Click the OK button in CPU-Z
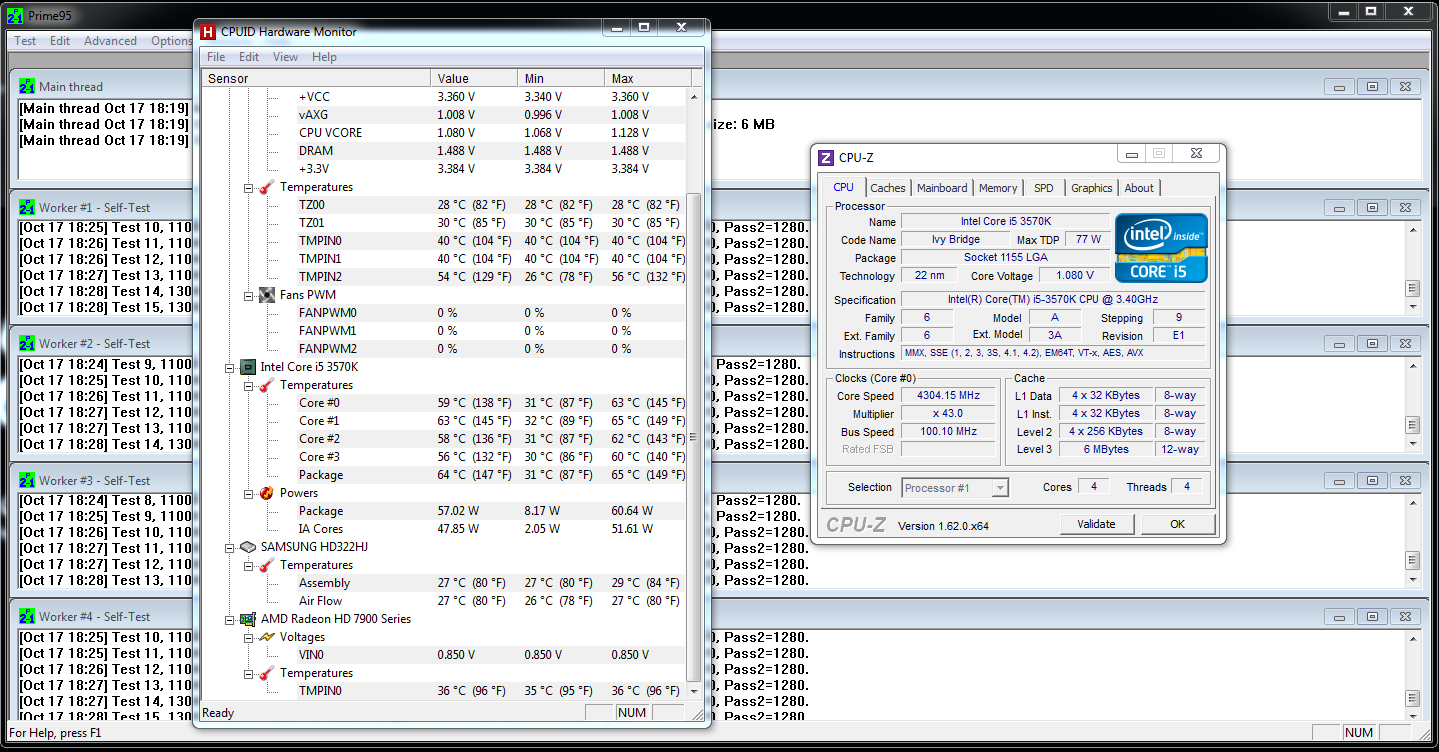The width and height of the screenshot is (1439, 752). (x=1177, y=524)
